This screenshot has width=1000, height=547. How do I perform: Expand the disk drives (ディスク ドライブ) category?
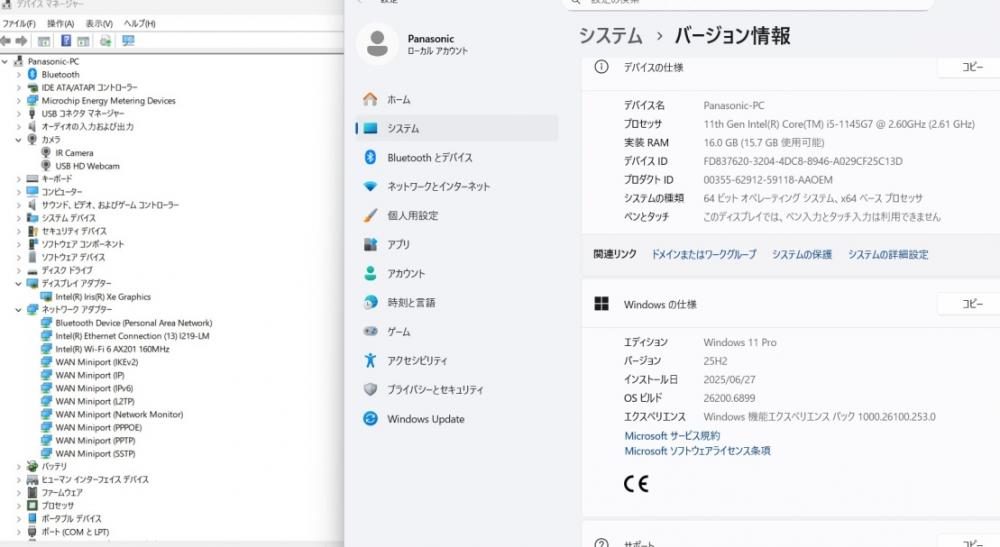18,270
